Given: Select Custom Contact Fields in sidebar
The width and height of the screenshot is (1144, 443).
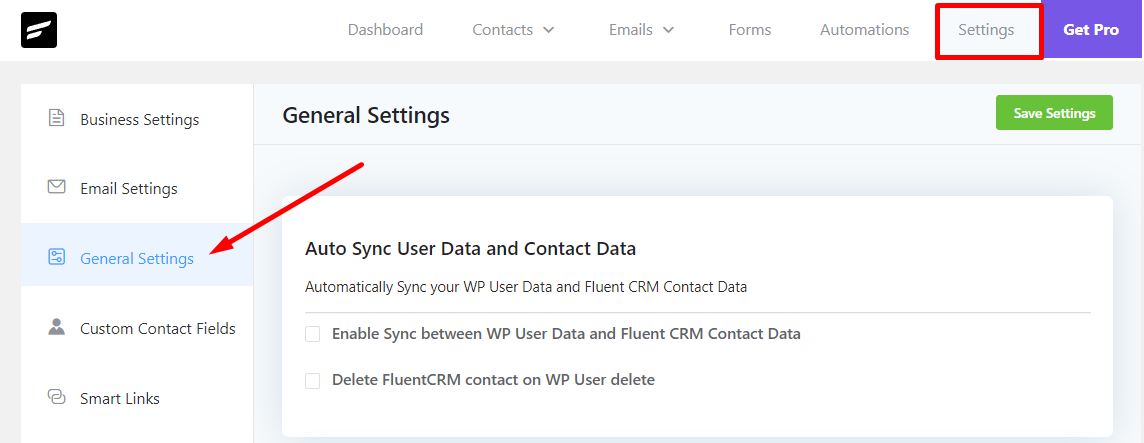Looking at the screenshot, I should click(158, 328).
